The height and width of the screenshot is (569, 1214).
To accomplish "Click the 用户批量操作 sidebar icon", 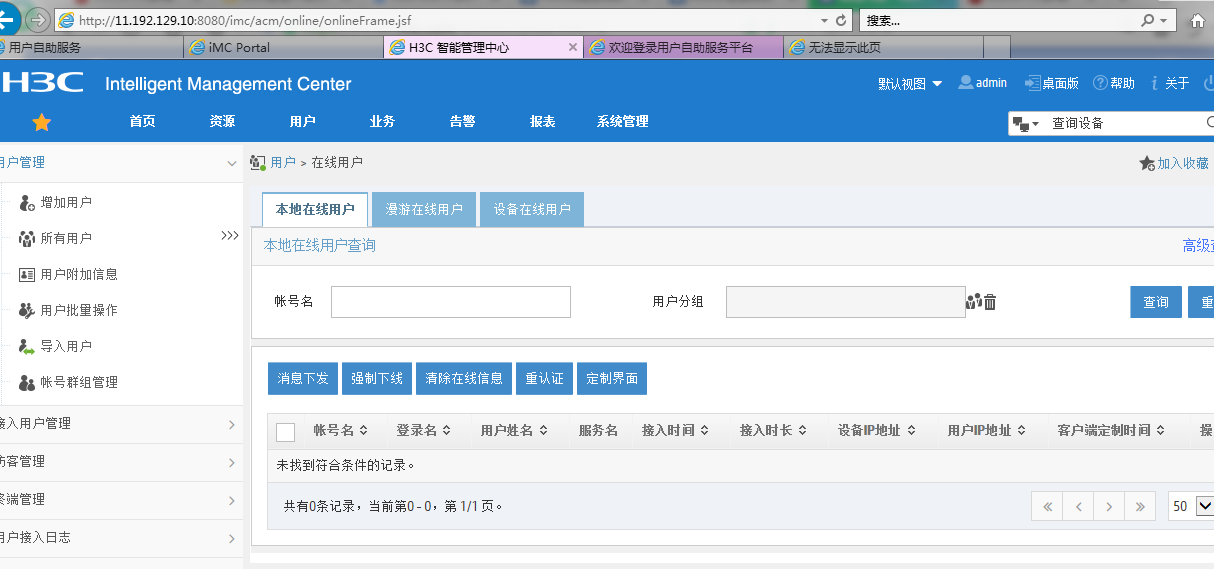I will [x=27, y=310].
